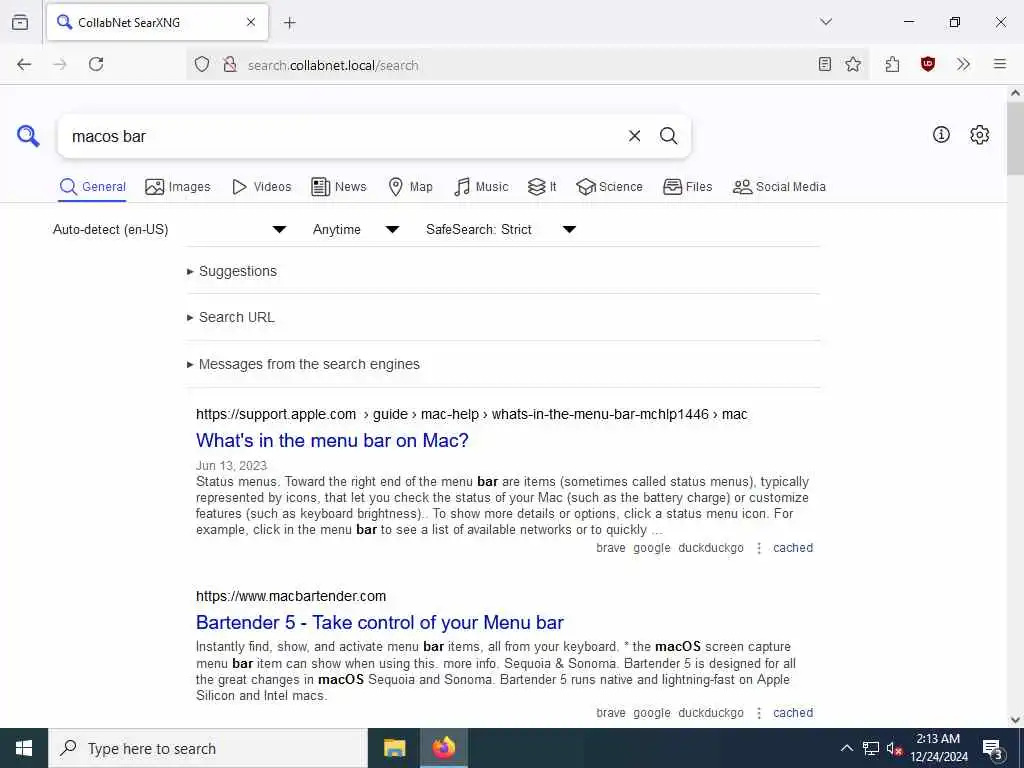Image resolution: width=1024 pixels, height=768 pixels.
Task: Switch to the Music search tab
Action: [481, 187]
